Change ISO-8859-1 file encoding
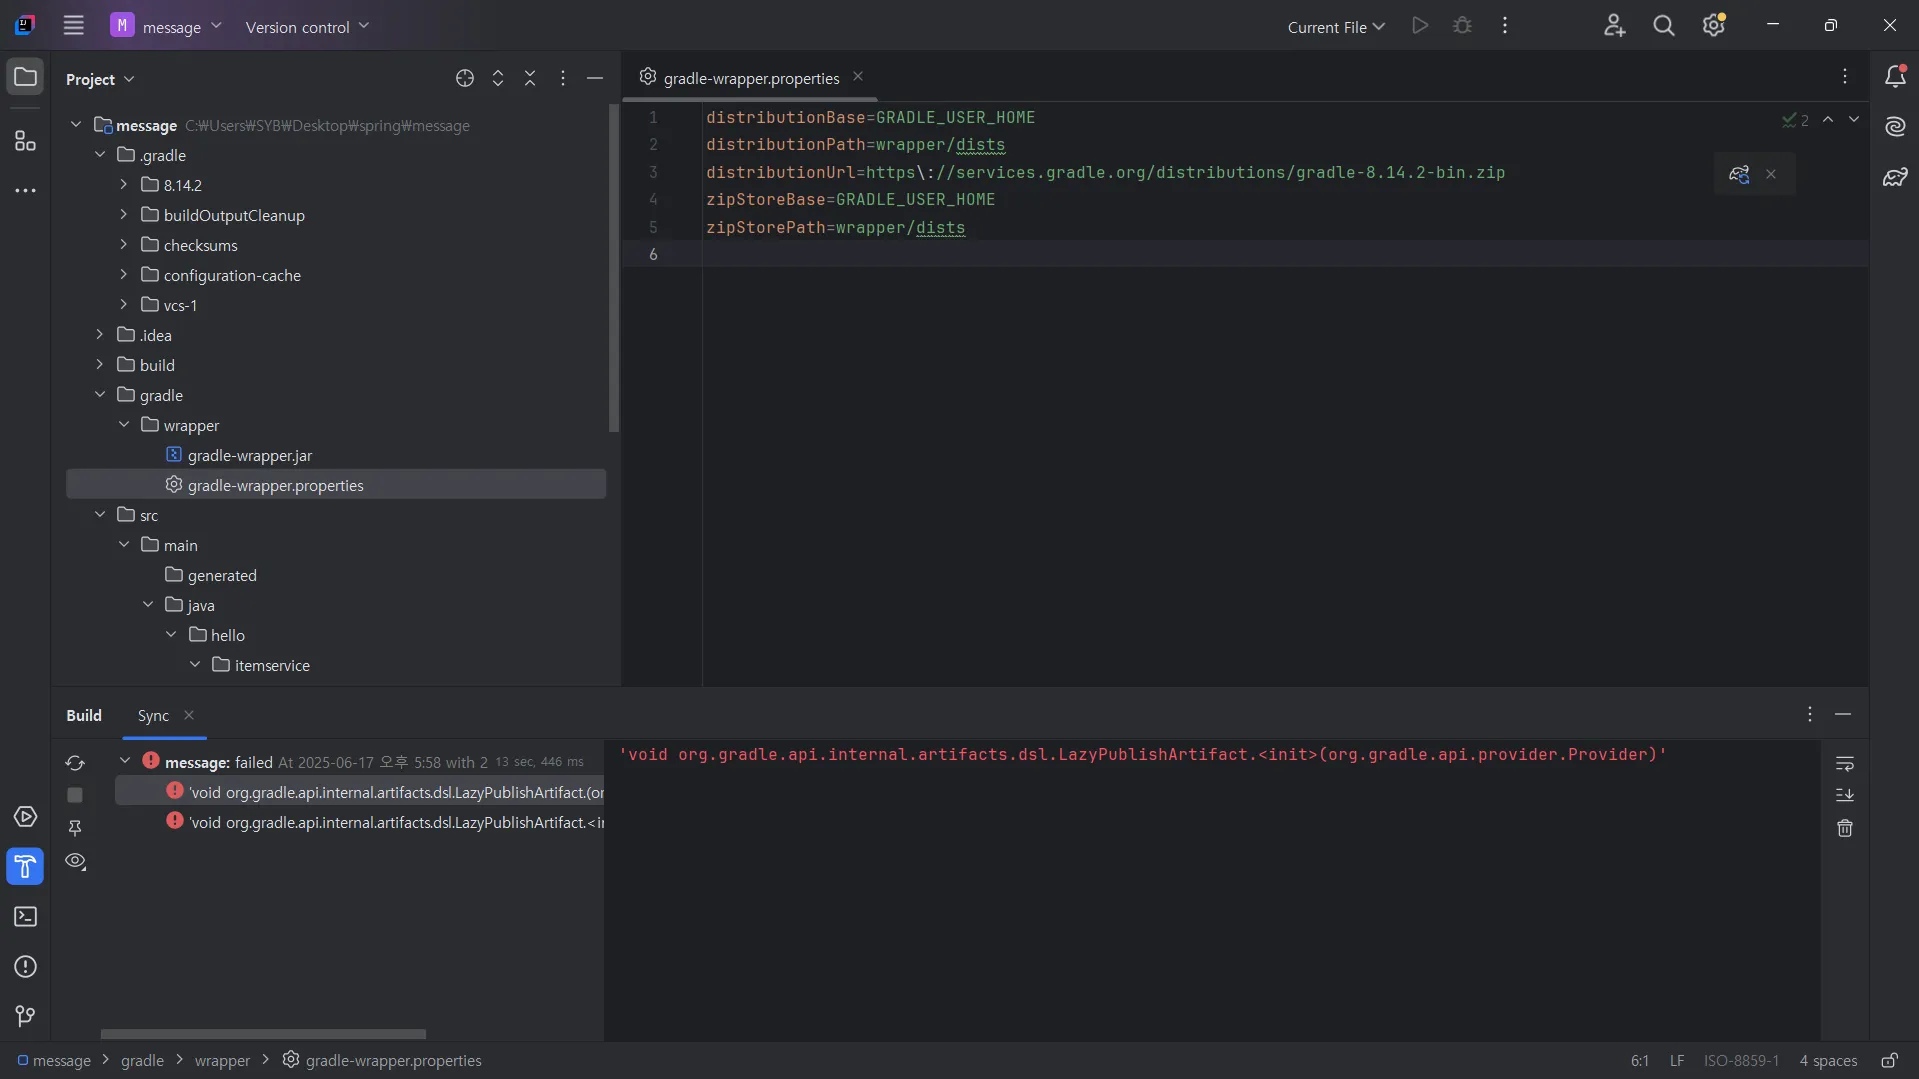 1741,1060
